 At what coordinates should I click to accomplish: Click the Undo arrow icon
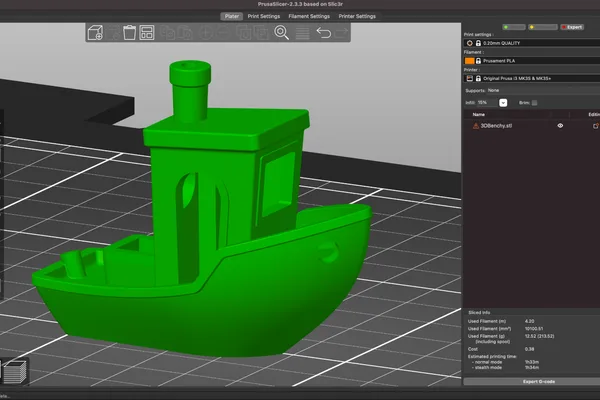click(324, 33)
